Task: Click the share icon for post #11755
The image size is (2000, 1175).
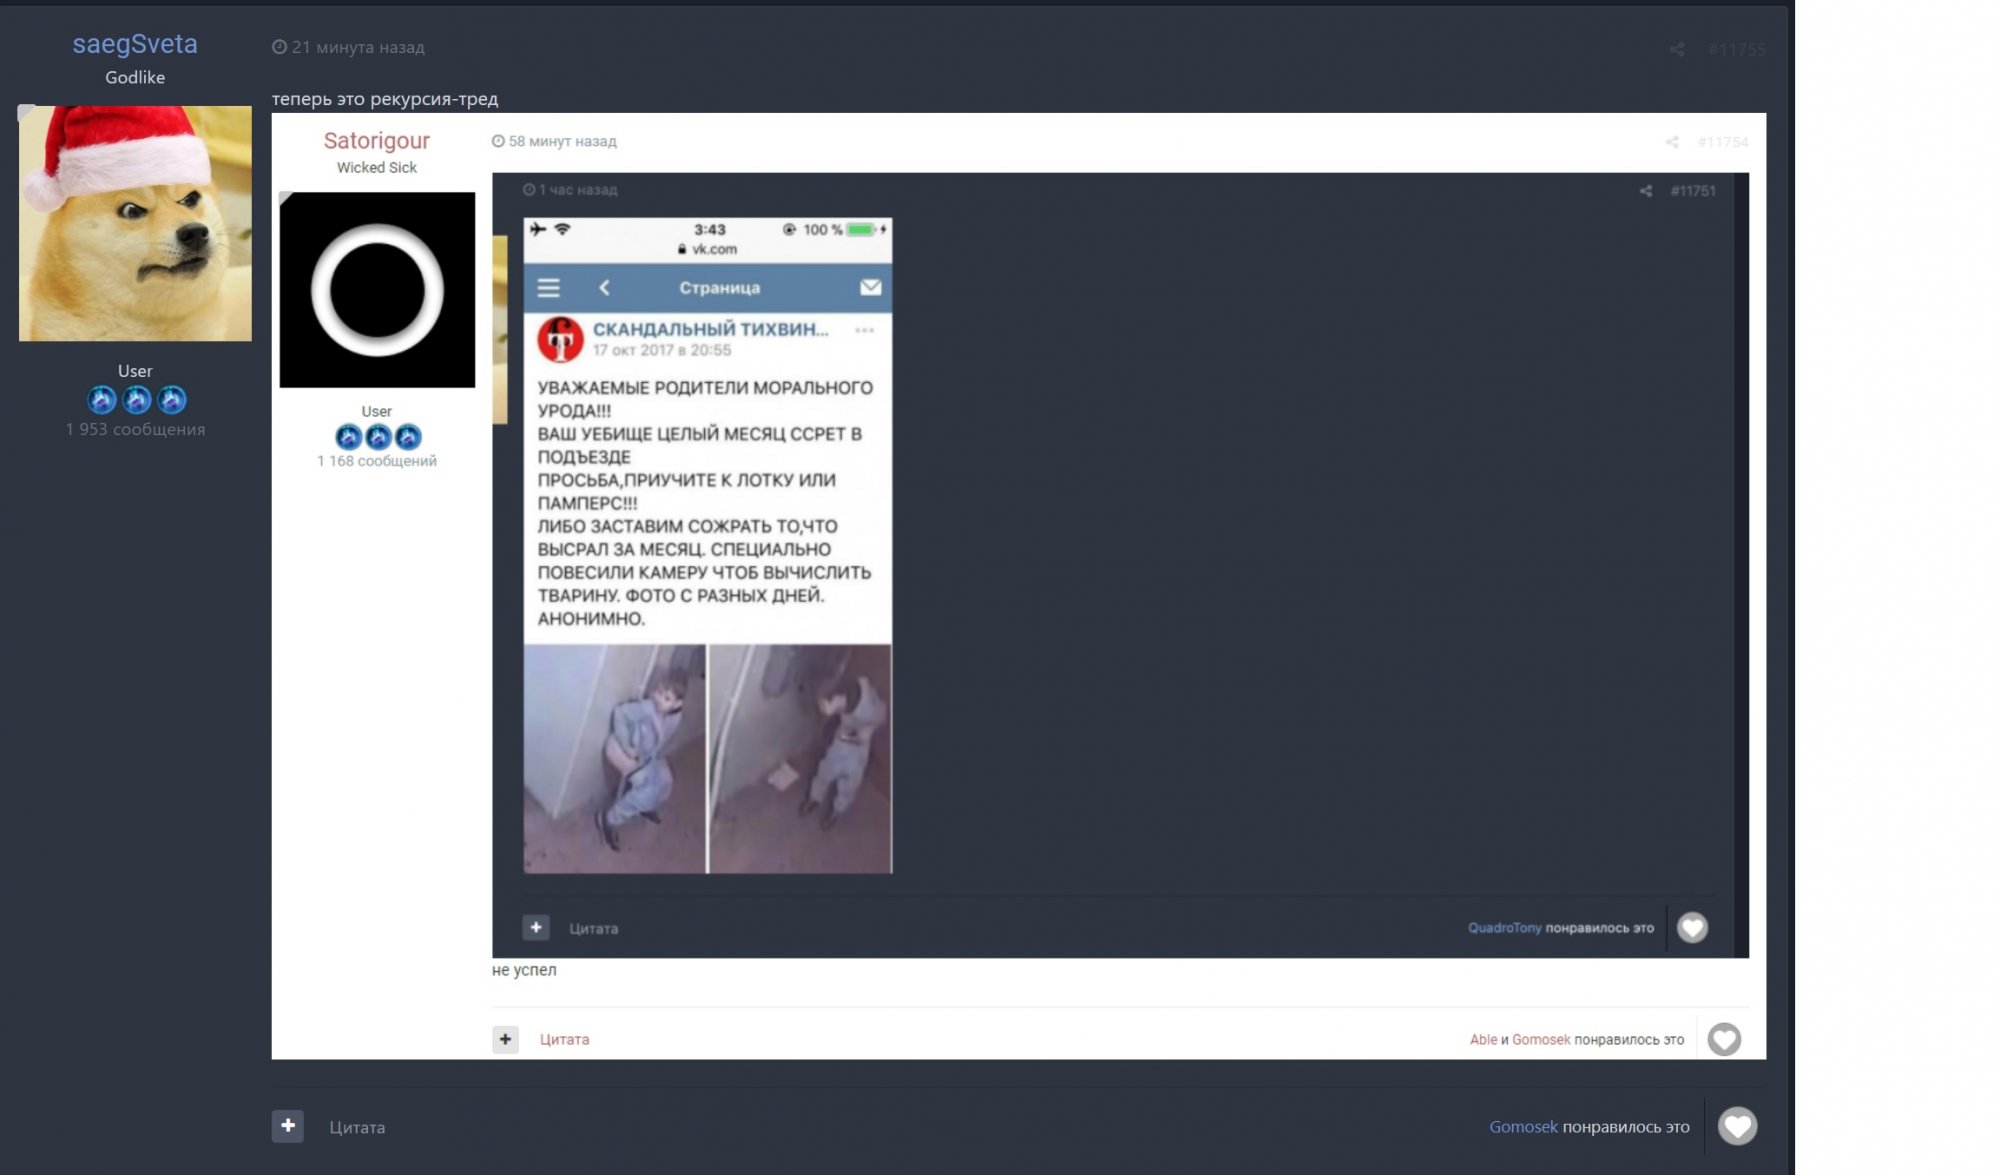Action: pos(1677,49)
